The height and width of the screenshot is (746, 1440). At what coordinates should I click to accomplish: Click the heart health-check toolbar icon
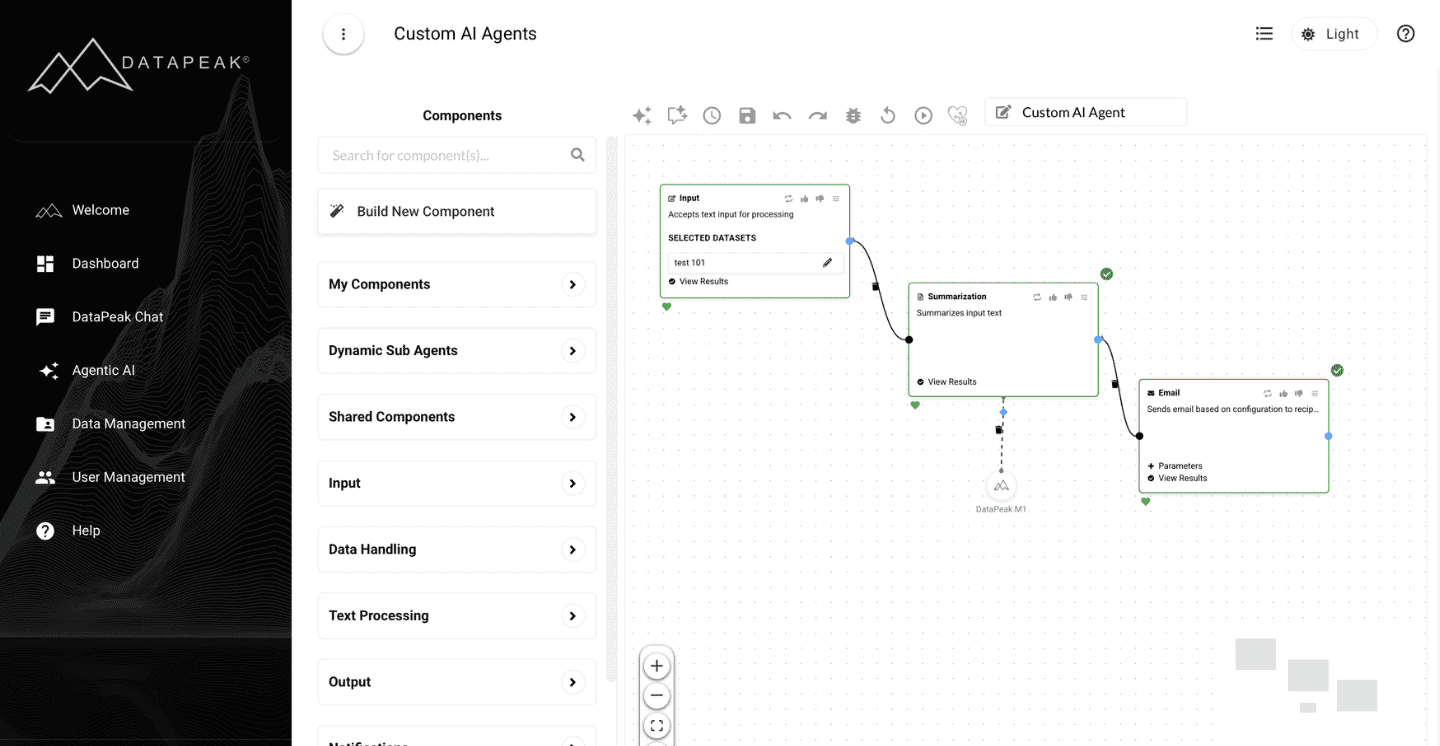tap(958, 116)
